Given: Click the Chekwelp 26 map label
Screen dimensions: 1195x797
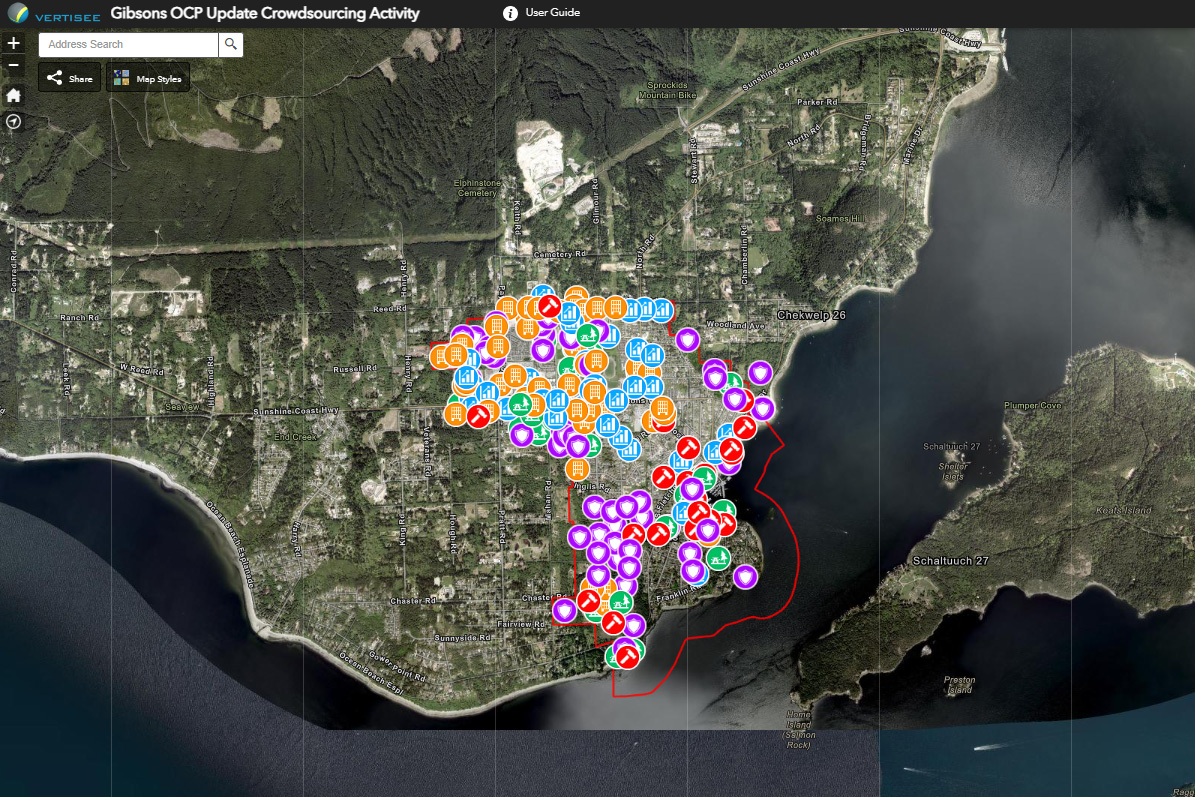Looking at the screenshot, I should [811, 315].
